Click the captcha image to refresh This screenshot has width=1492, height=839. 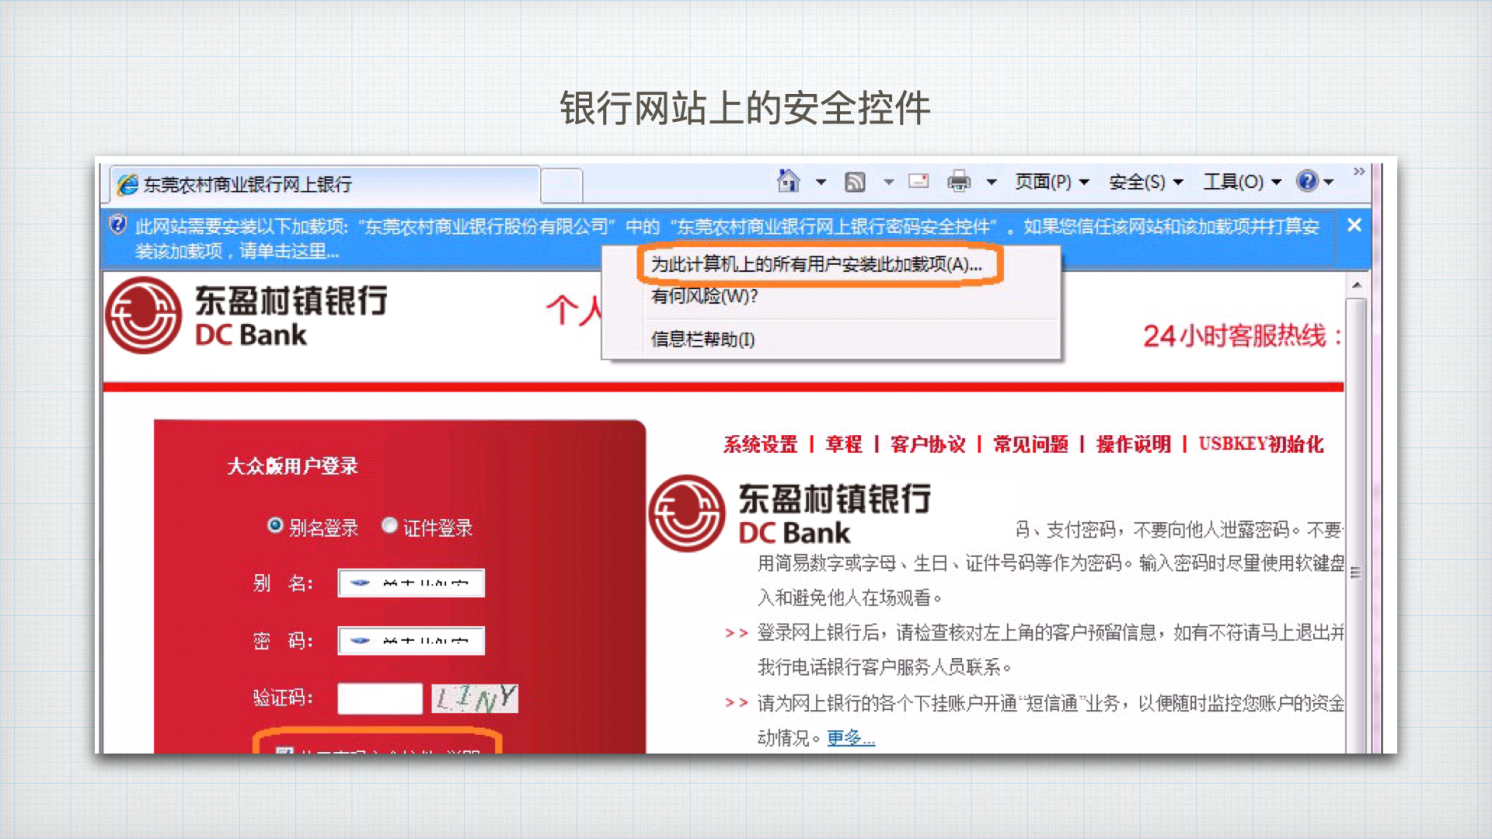[x=475, y=698]
